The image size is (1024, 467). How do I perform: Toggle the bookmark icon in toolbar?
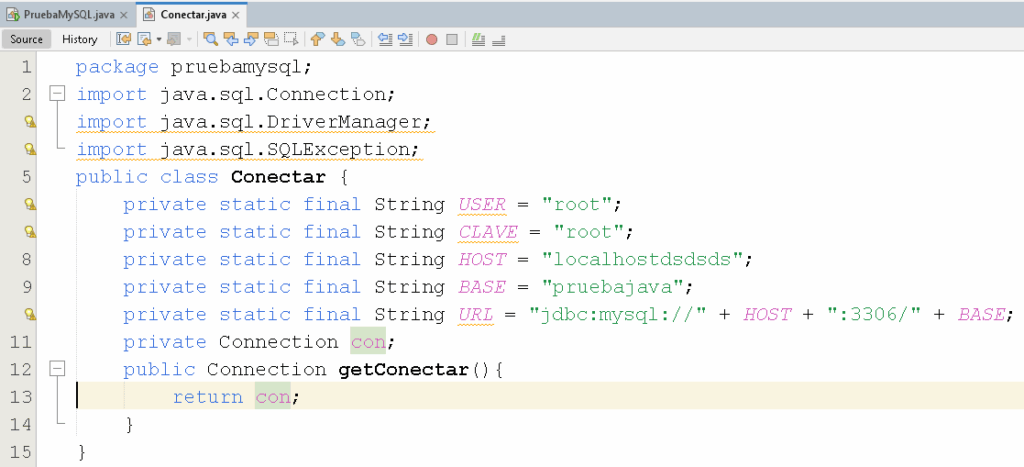(358, 39)
